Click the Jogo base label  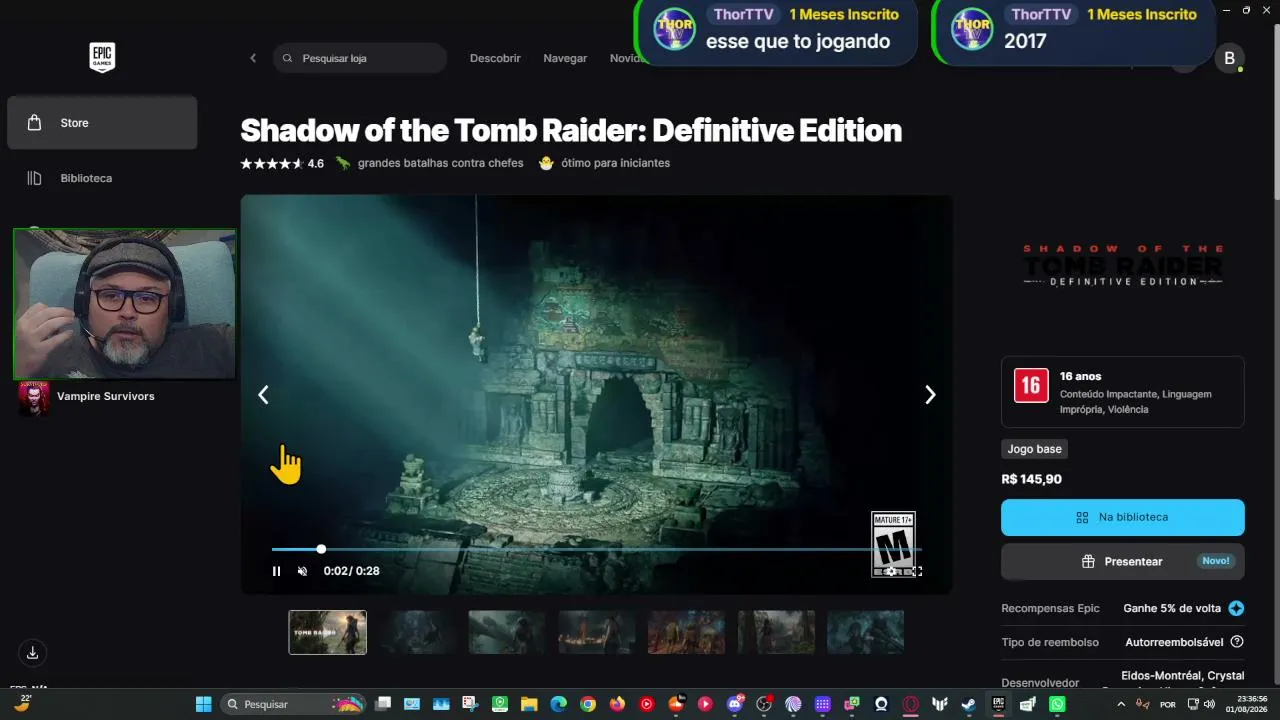1034,449
